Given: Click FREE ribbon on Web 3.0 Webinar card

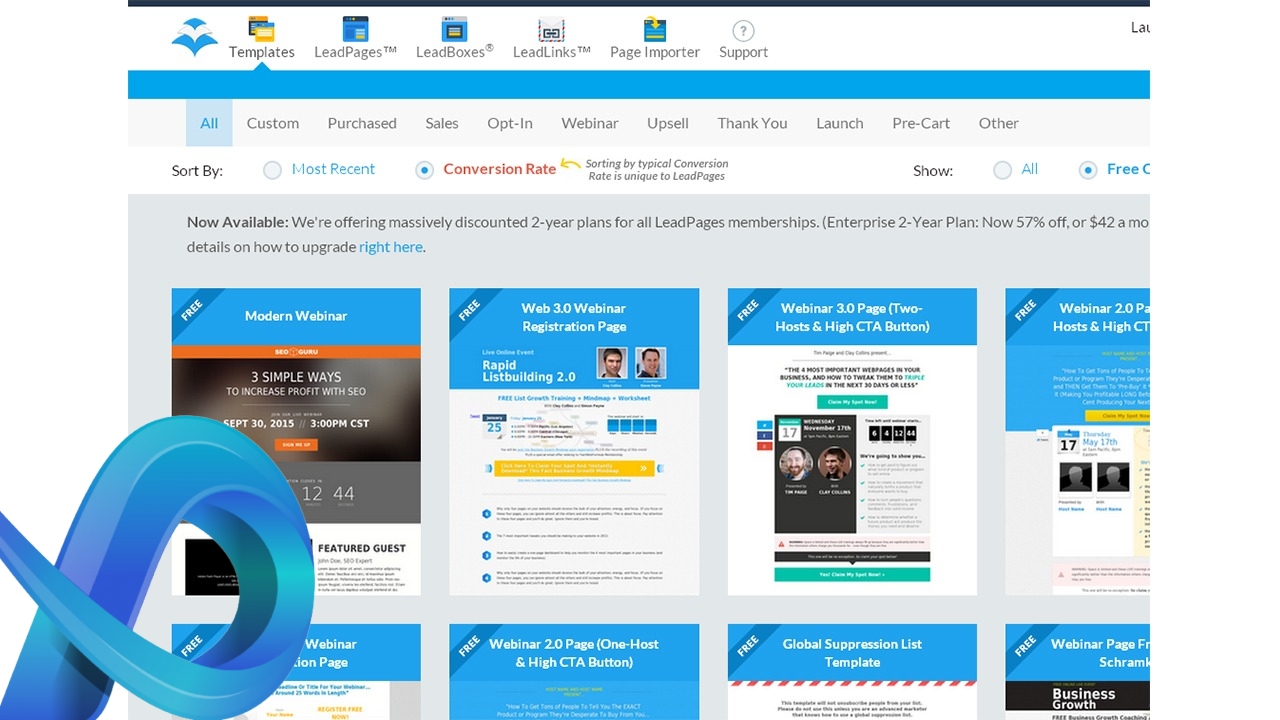Looking at the screenshot, I should coord(470,309).
